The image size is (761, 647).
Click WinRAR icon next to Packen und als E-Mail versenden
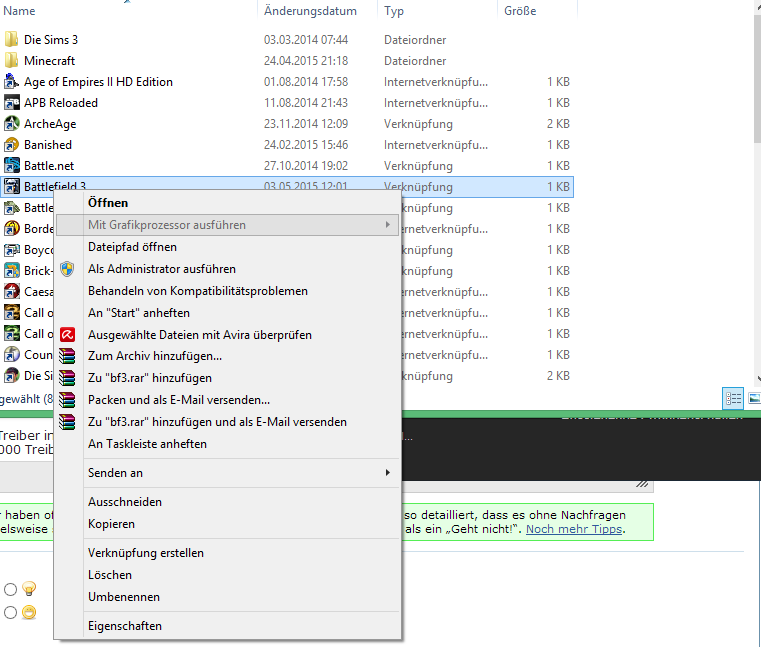[67, 400]
